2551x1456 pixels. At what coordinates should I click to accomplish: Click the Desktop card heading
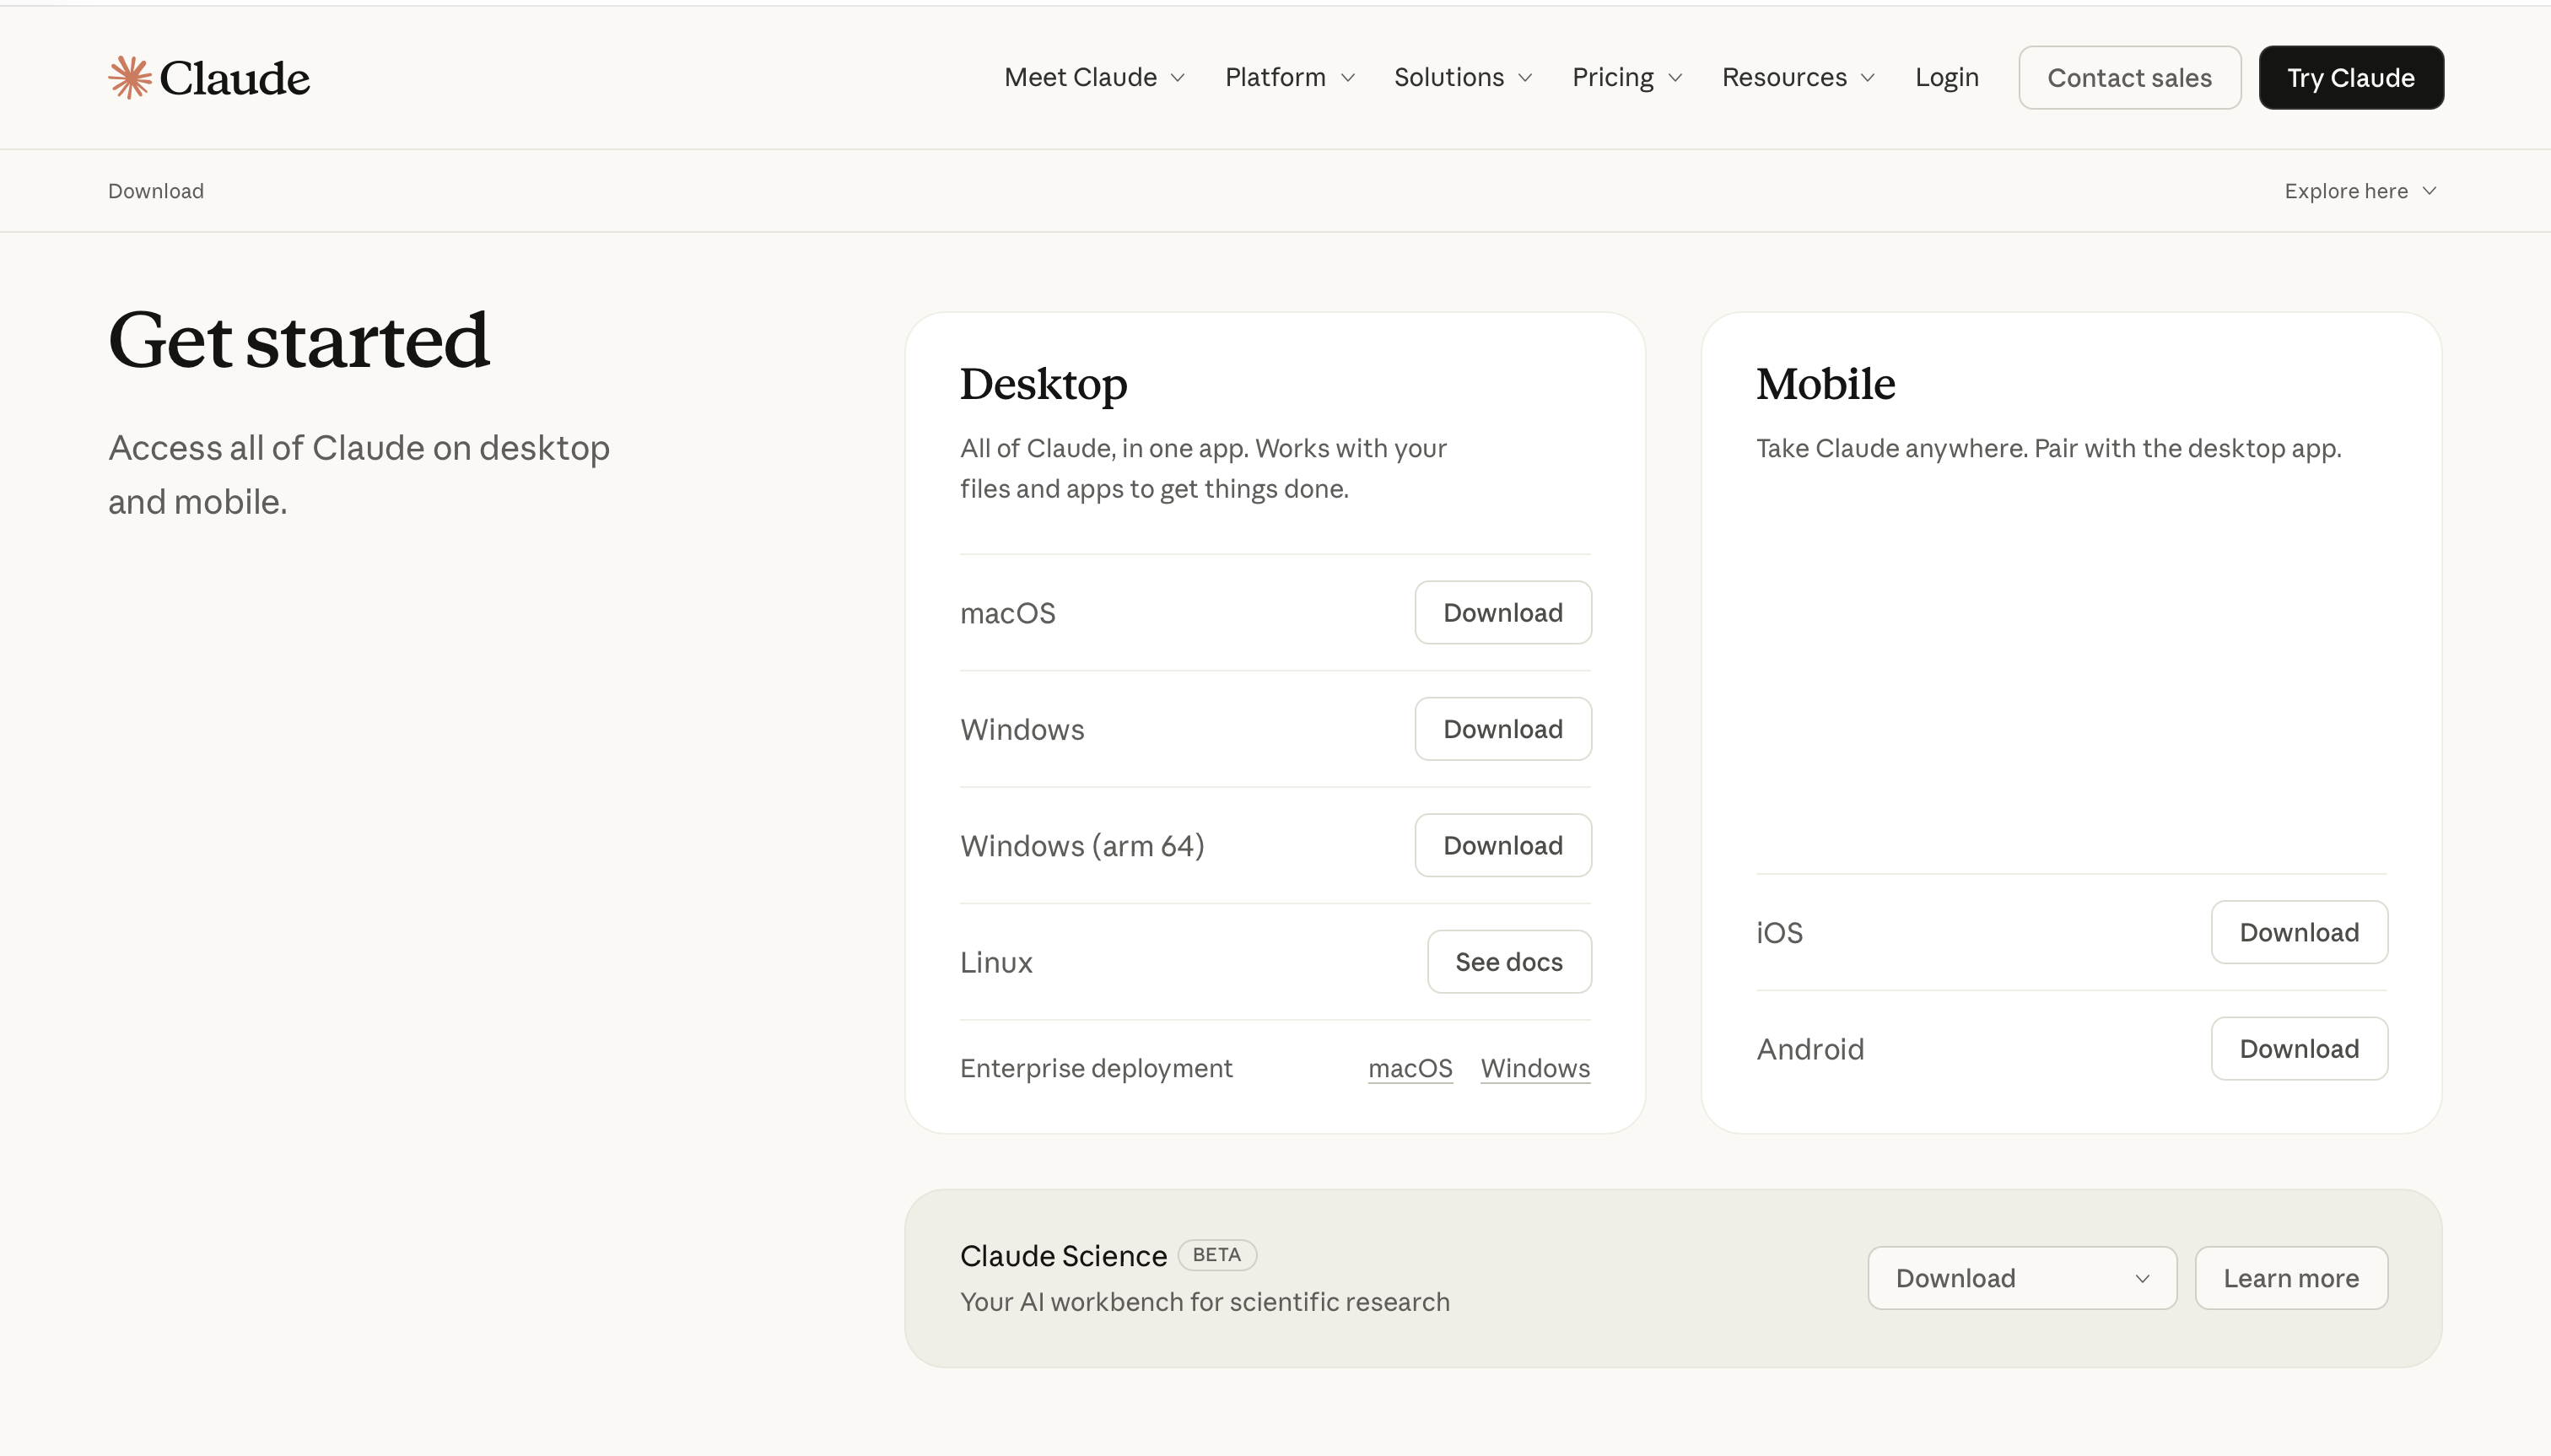click(x=1043, y=384)
